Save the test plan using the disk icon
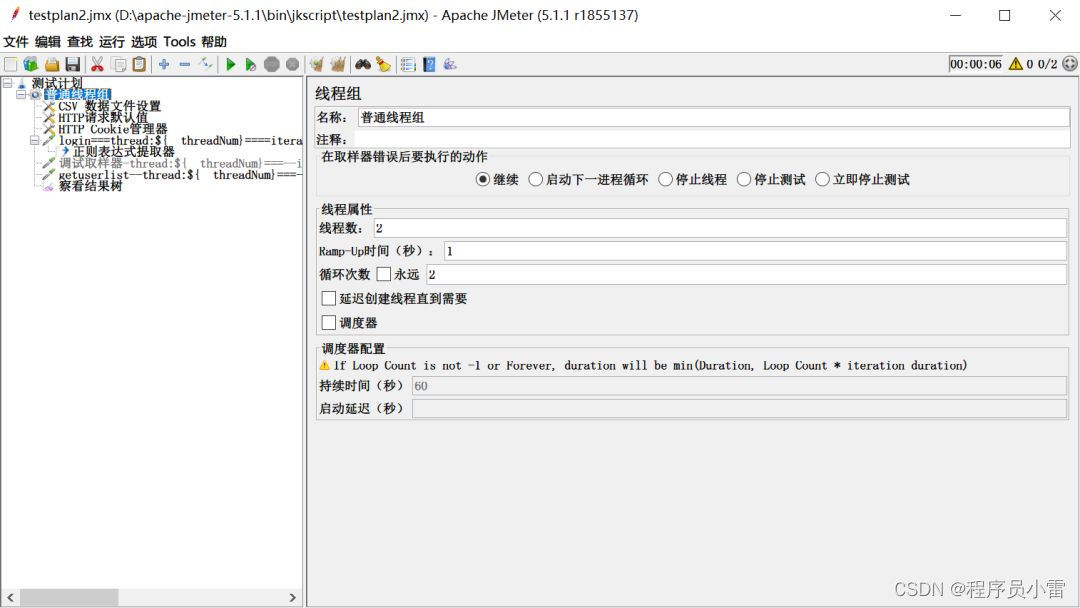This screenshot has width=1080, height=608. [x=69, y=64]
